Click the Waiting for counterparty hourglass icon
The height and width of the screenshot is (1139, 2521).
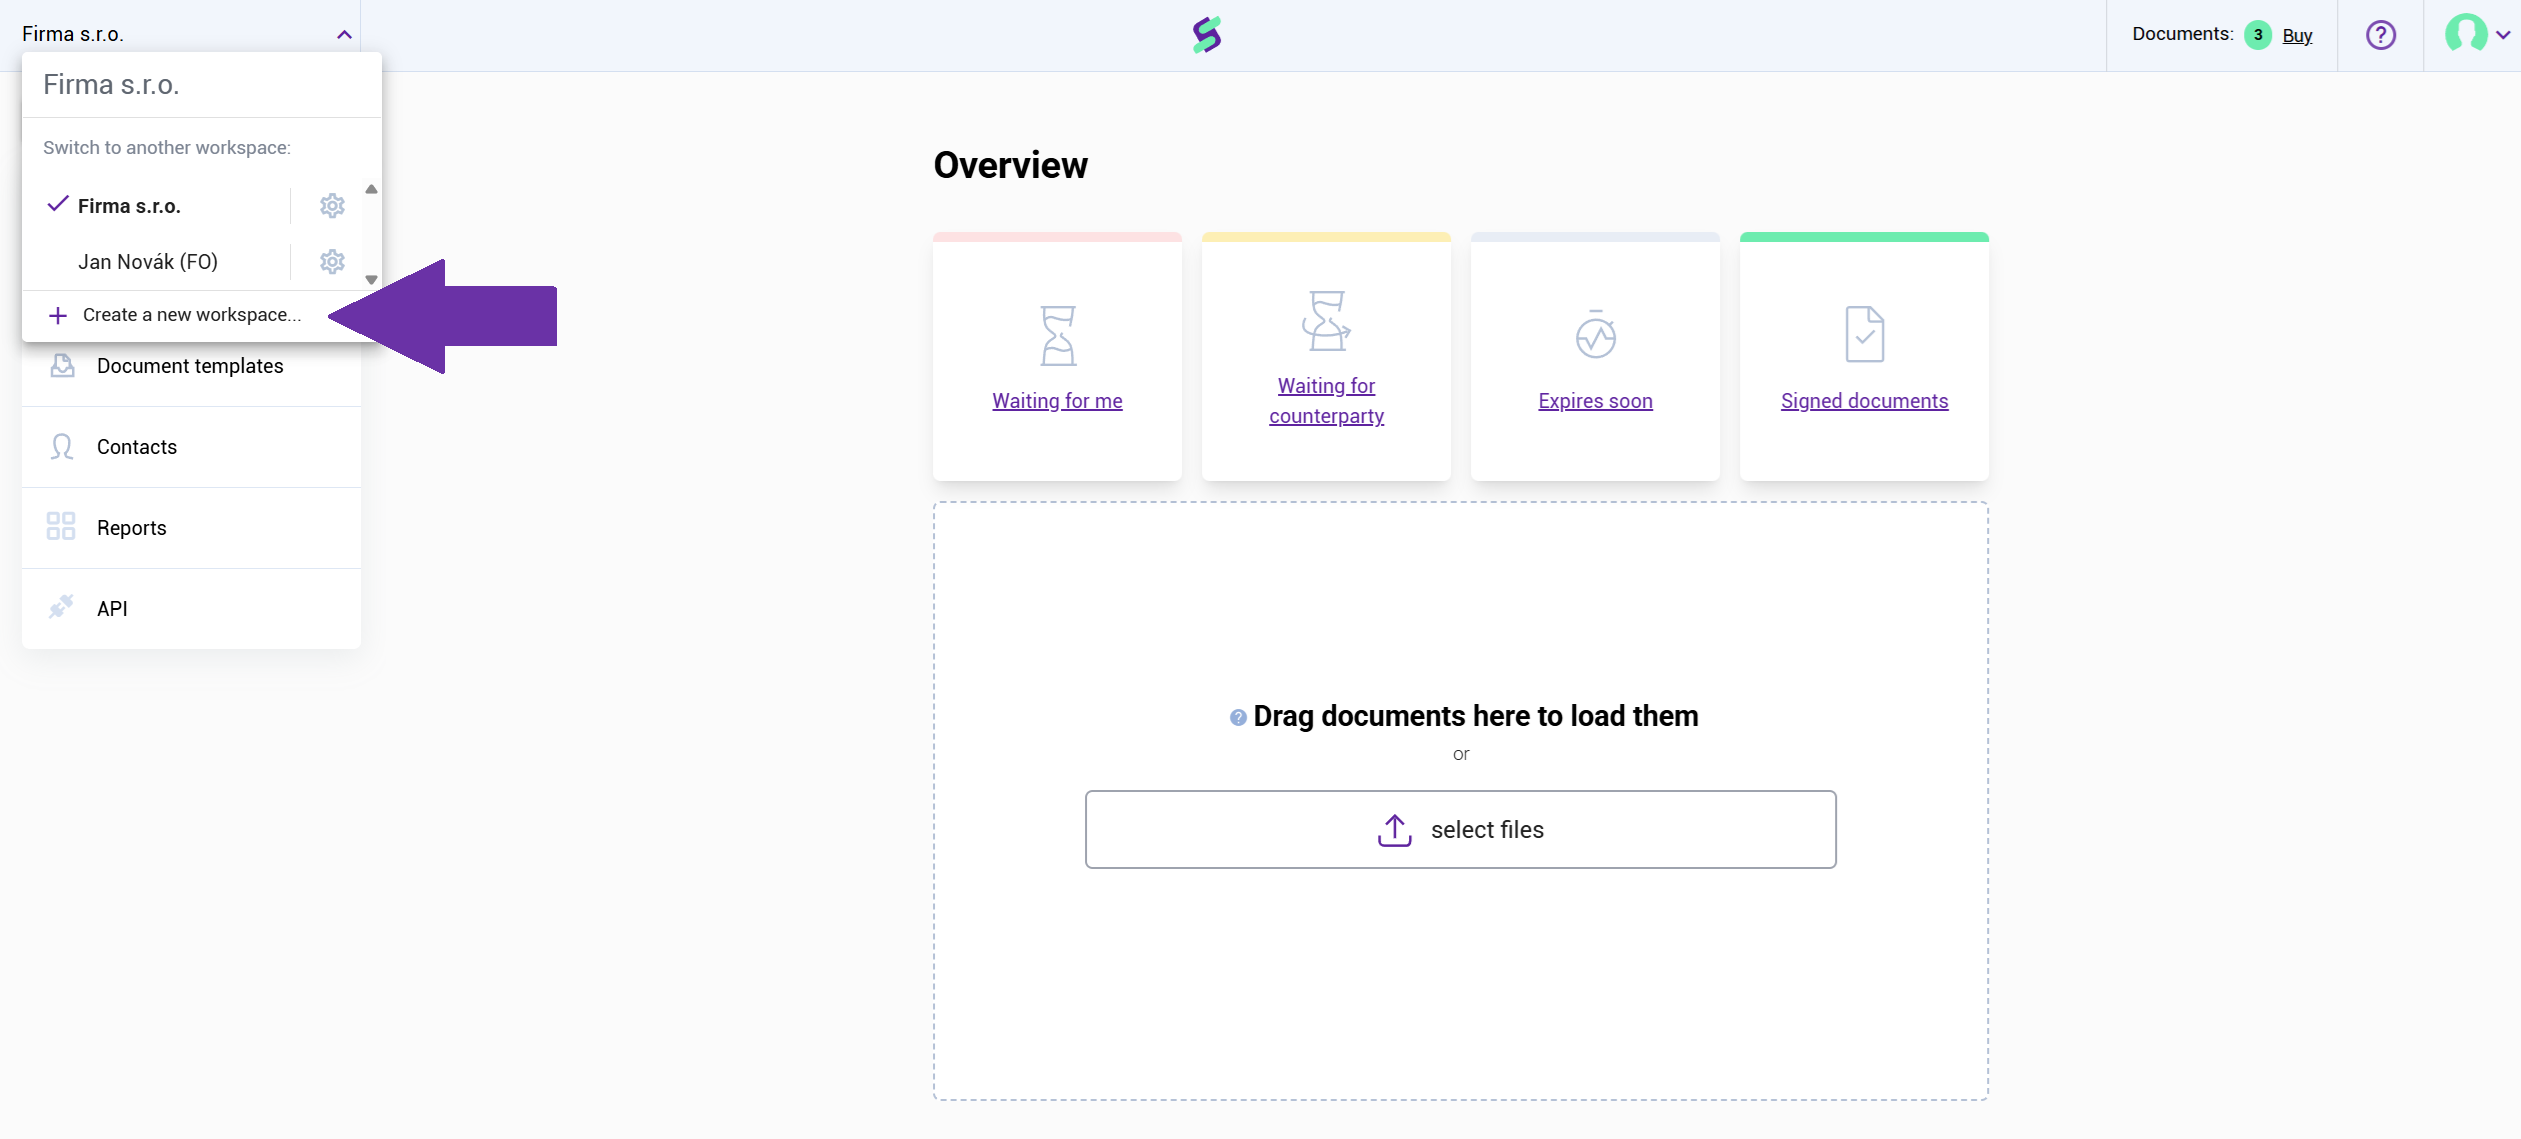click(1326, 321)
